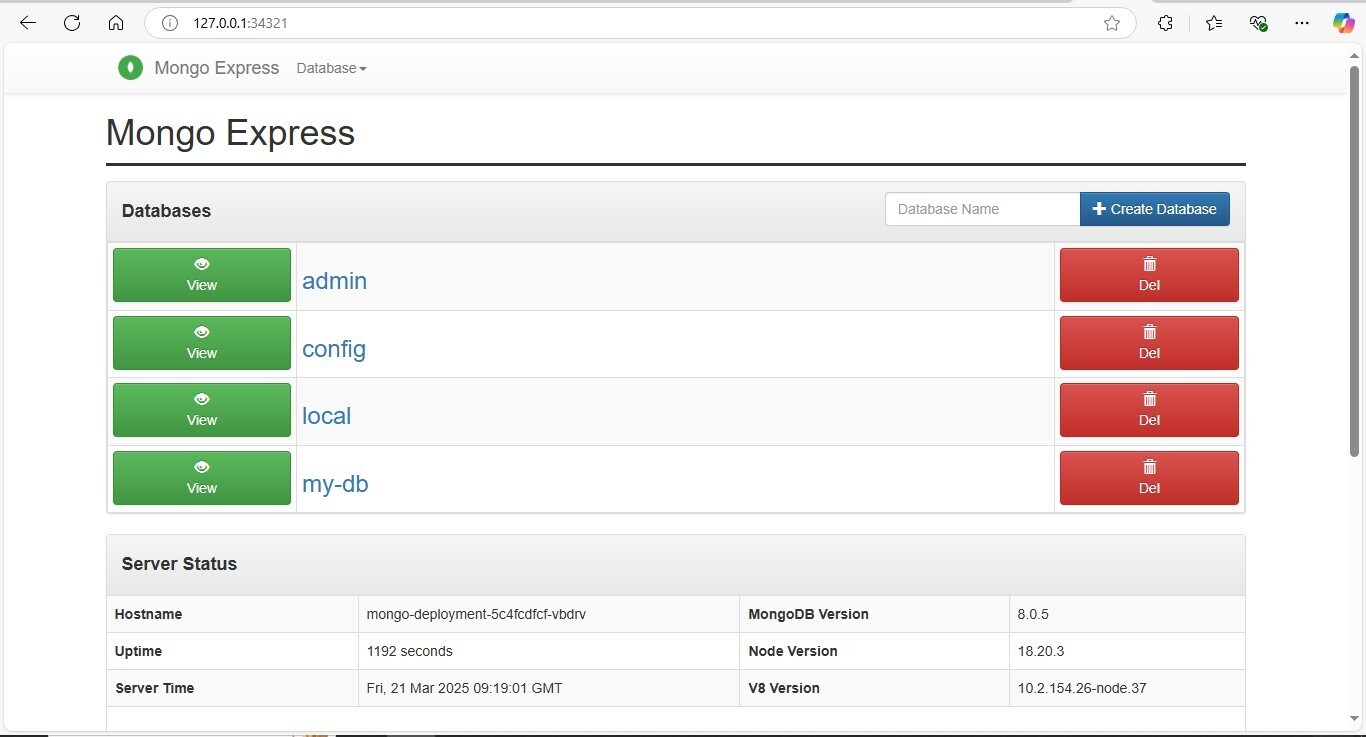Bookmark this page with the star icon

pyautogui.click(x=1112, y=23)
